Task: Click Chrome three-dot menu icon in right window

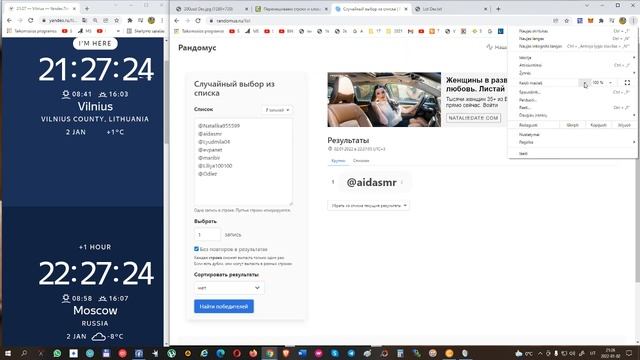Action: tap(633, 20)
